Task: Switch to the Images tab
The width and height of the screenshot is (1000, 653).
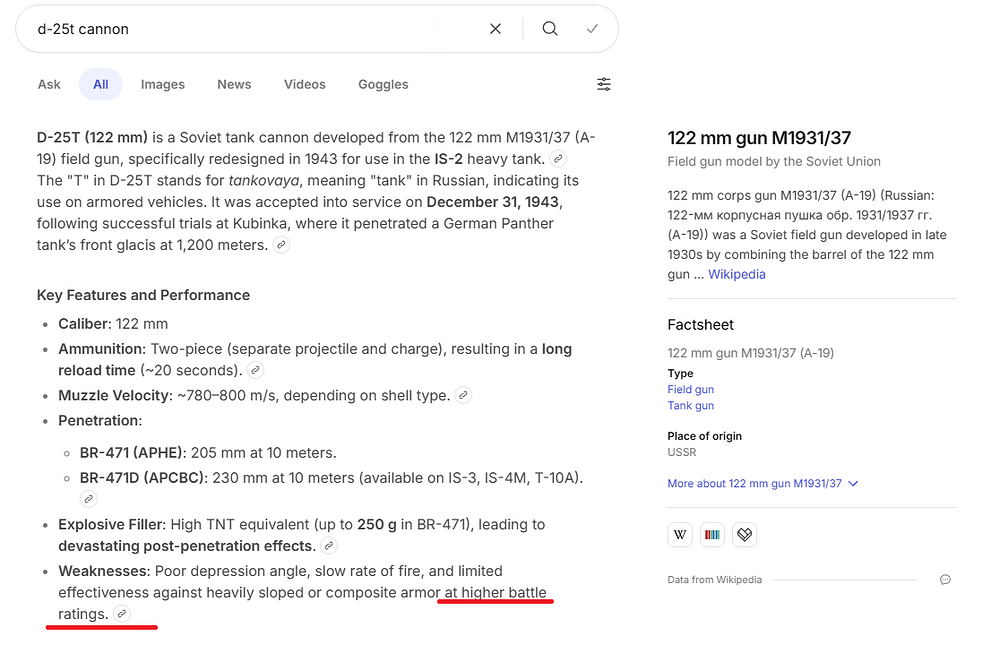Action: [162, 84]
